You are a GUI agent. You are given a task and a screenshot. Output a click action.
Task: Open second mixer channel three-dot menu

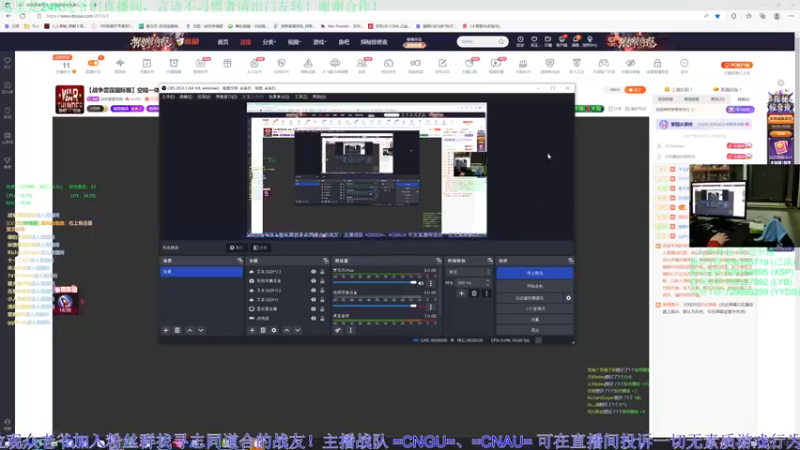click(x=431, y=306)
